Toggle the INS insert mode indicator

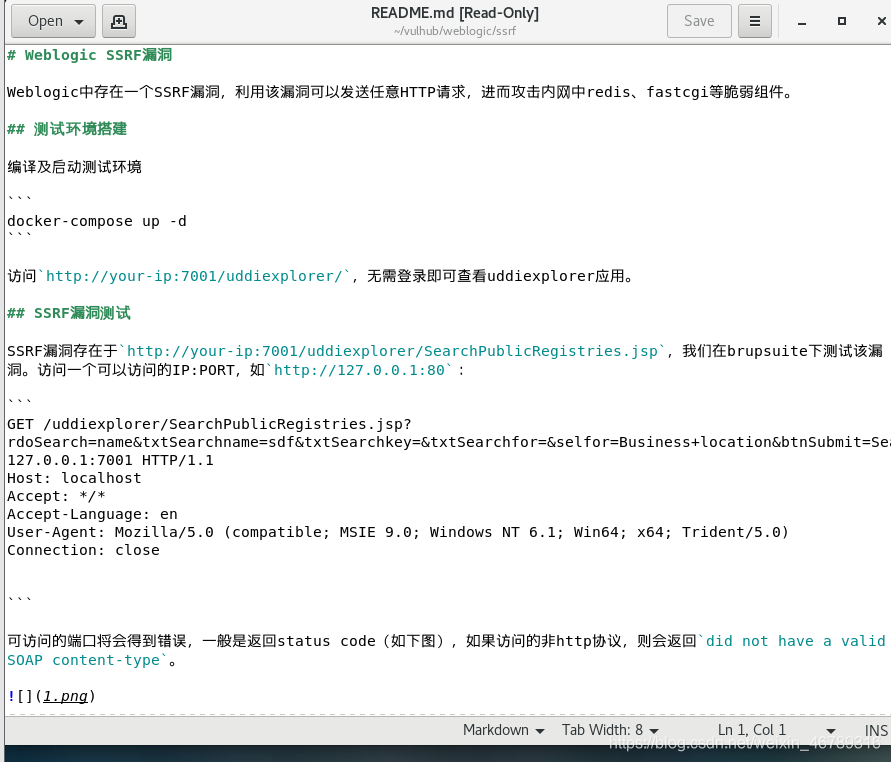[x=876, y=730]
